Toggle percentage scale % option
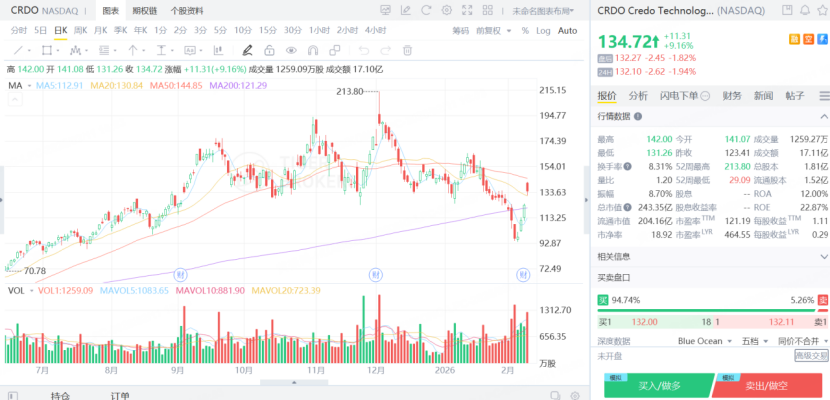Viewport: 830px width, 400px height. click(525, 31)
